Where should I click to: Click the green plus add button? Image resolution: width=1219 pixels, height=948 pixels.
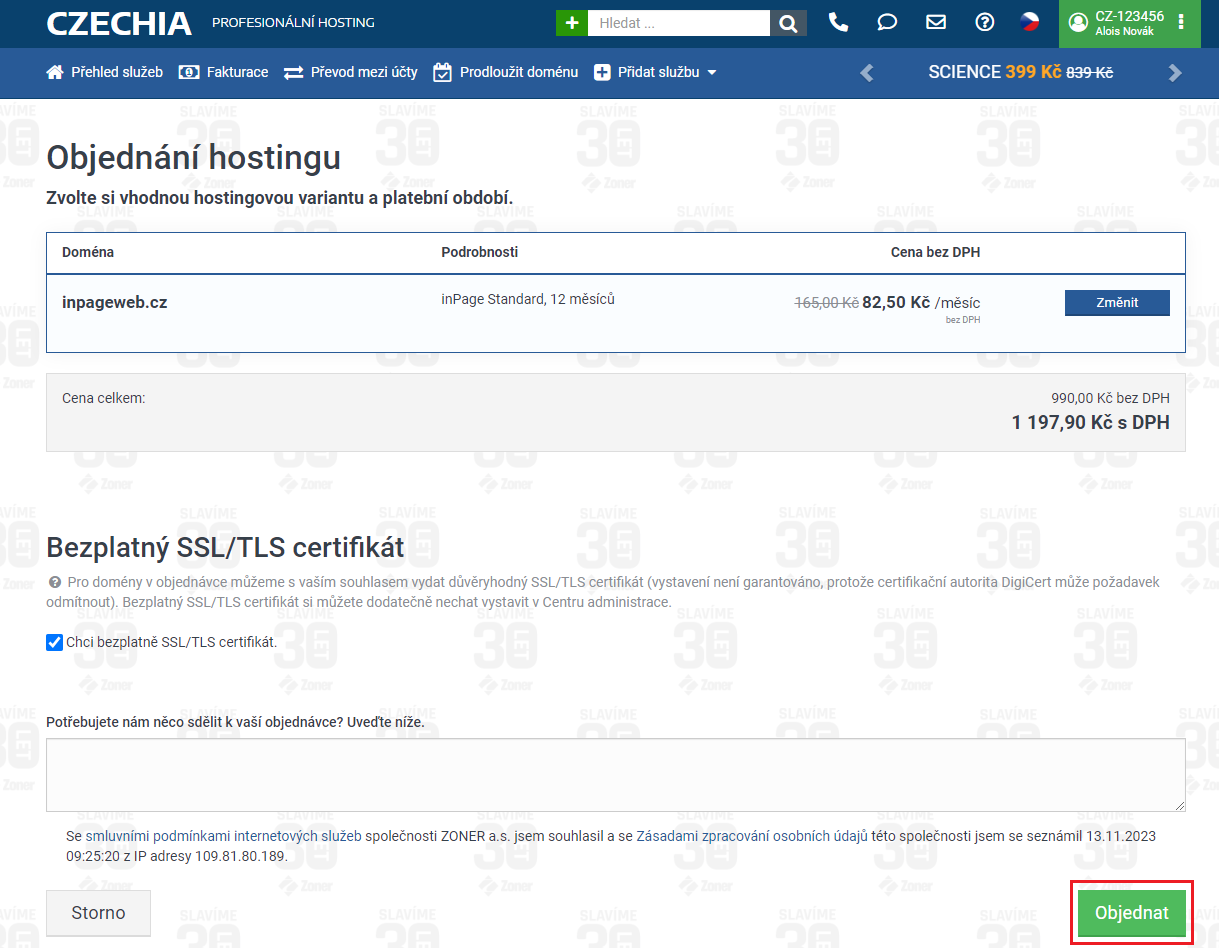571,23
